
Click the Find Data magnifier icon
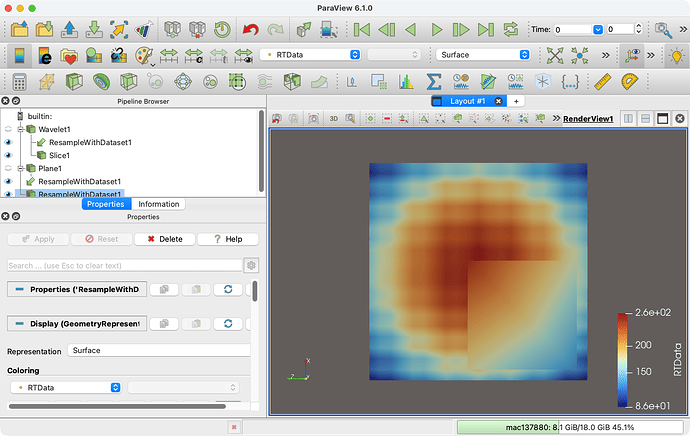(663, 30)
